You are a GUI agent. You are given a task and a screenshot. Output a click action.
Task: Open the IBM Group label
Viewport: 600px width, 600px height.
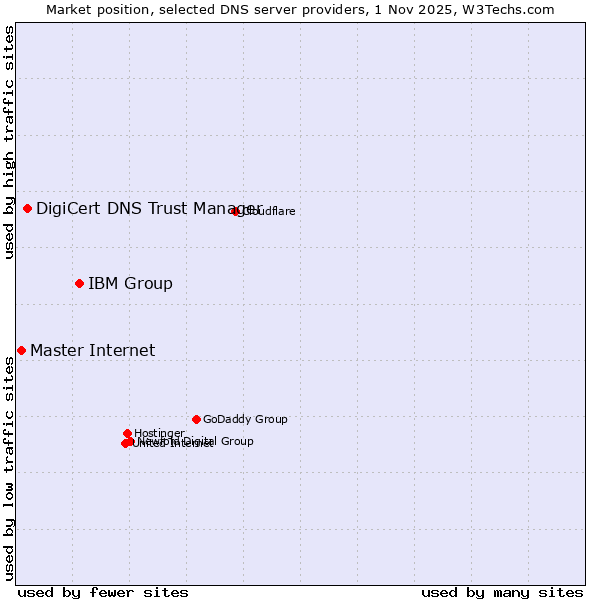tap(130, 283)
